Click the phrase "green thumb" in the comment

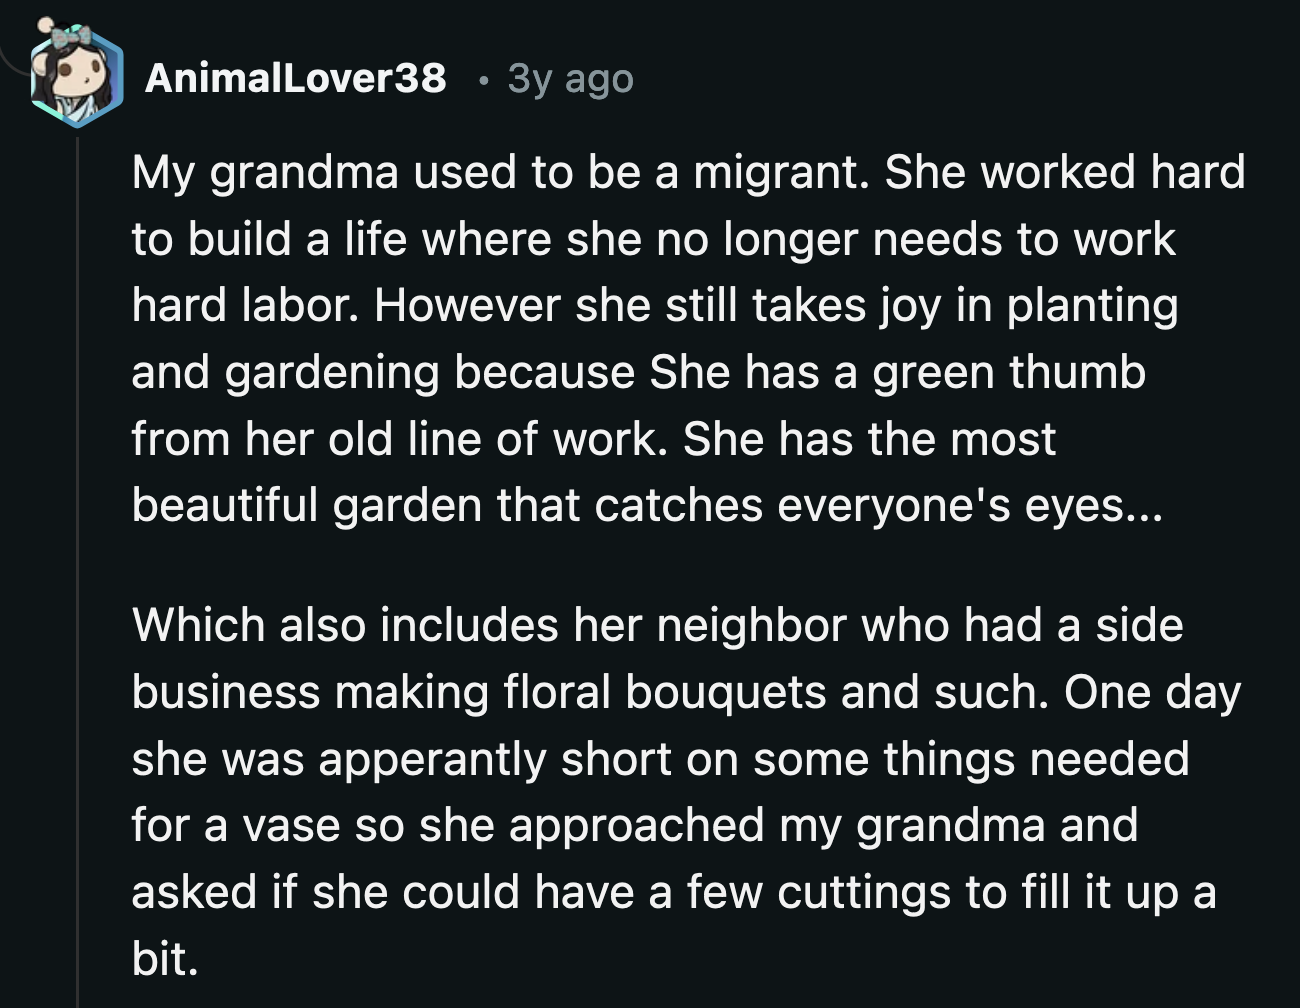1009,372
